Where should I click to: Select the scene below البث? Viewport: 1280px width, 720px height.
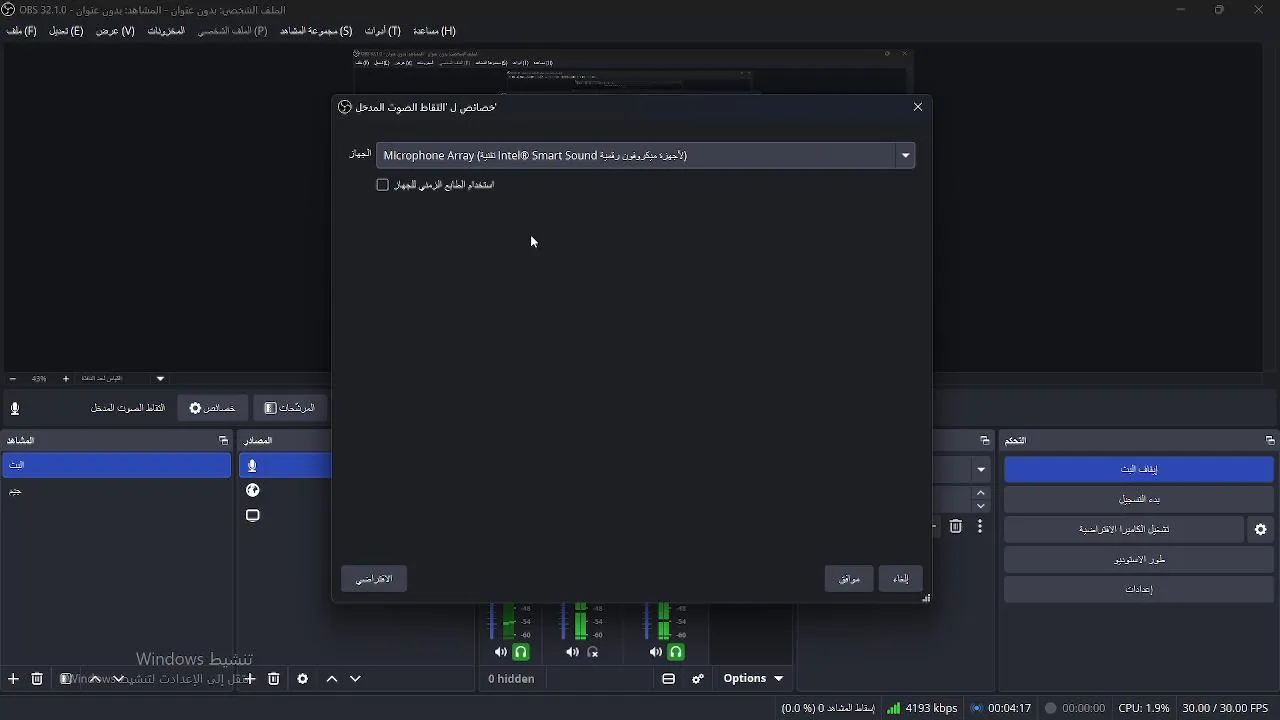(x=116, y=492)
